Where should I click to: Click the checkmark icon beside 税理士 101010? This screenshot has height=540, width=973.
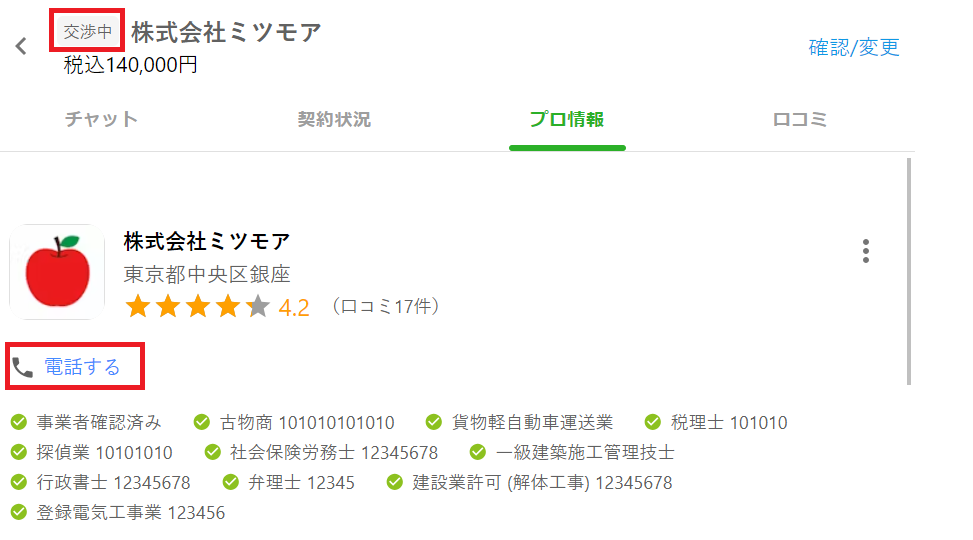(x=653, y=423)
